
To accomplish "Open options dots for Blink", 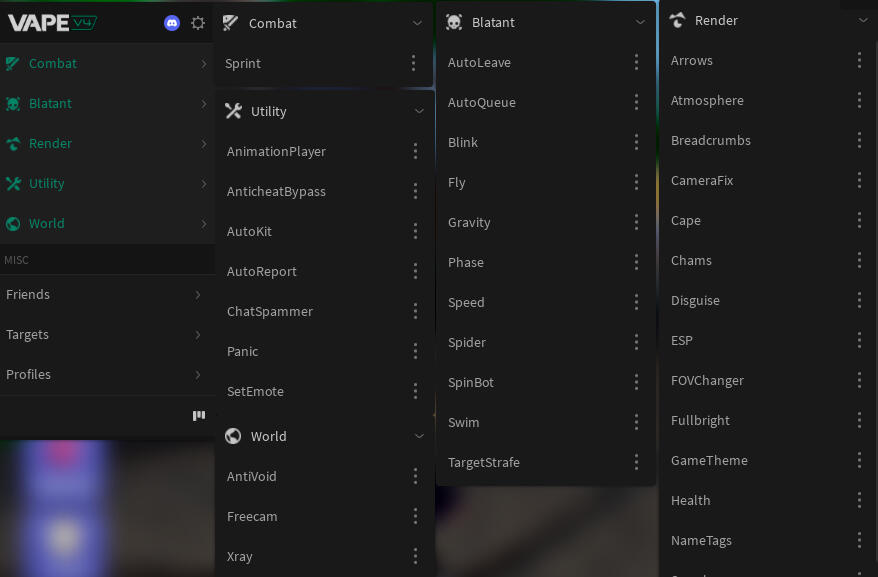I will click(636, 142).
